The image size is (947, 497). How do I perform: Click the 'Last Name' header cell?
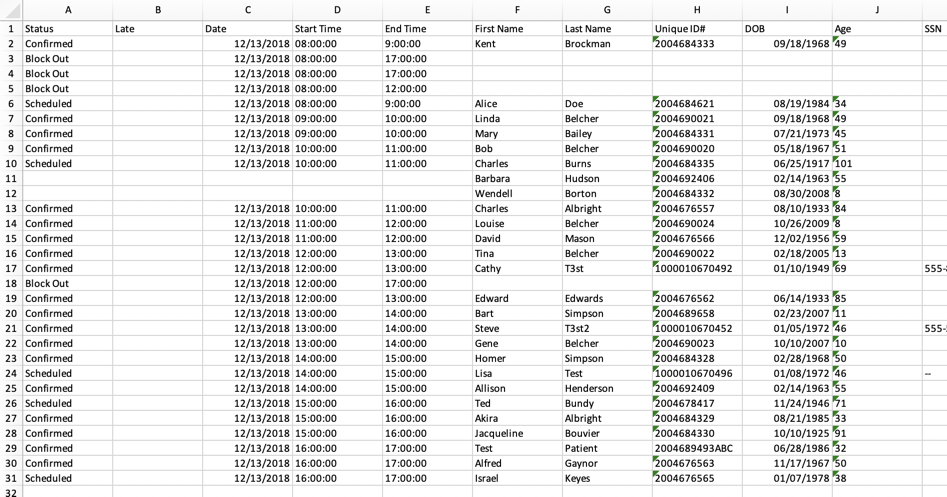[x=606, y=29]
